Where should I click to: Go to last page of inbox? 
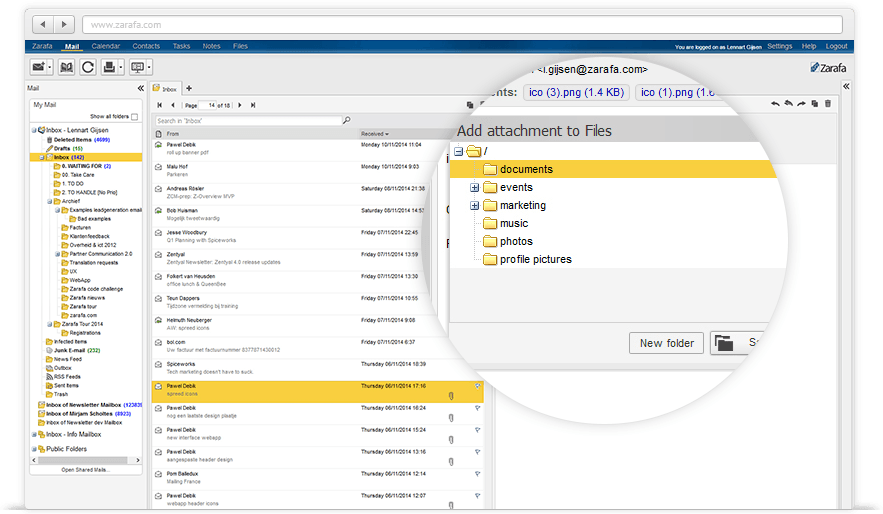click(x=253, y=105)
